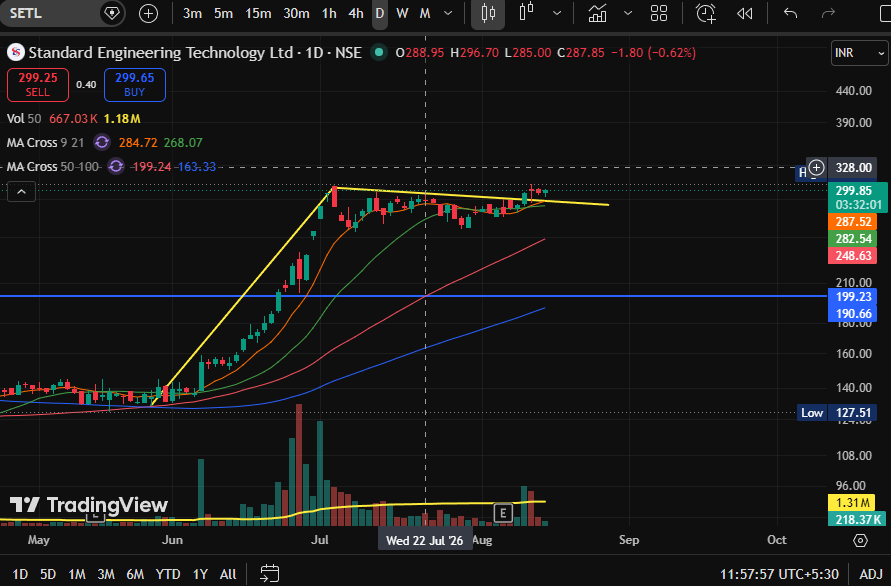Select the 6M date range
Screen dimensions: 891x586
(x=135, y=574)
